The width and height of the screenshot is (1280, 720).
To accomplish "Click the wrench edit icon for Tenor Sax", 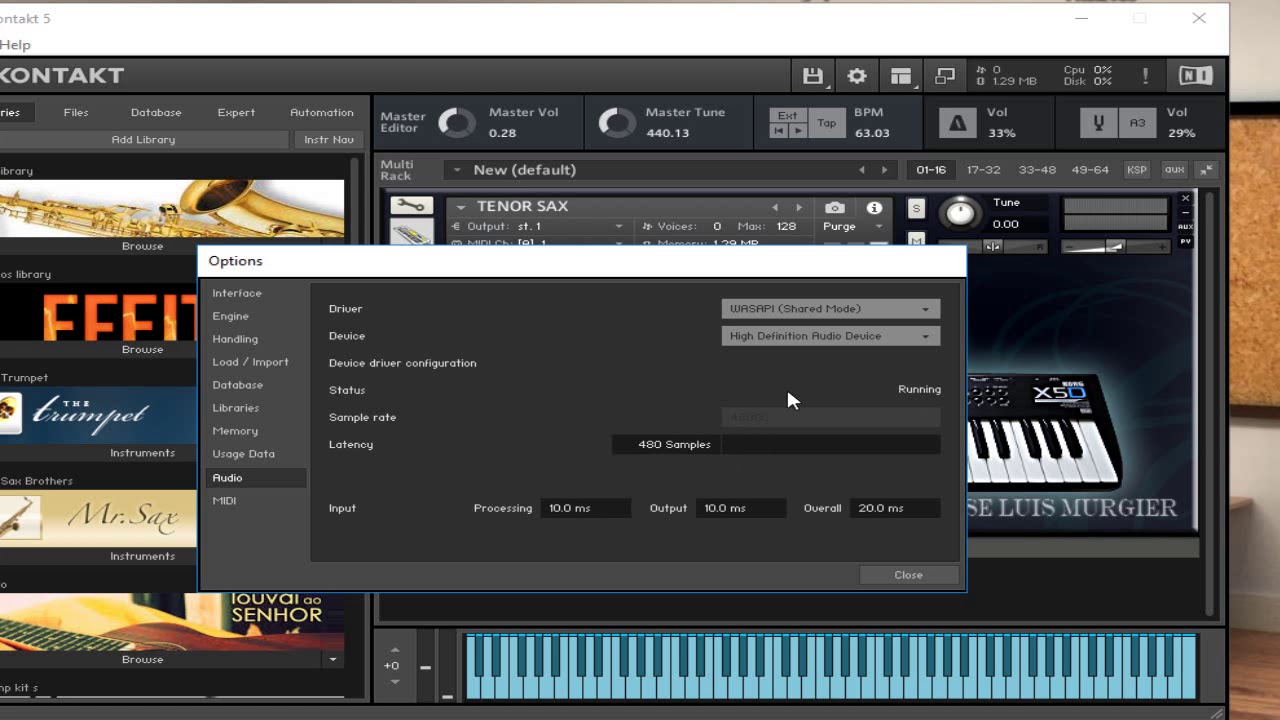I will (410, 206).
